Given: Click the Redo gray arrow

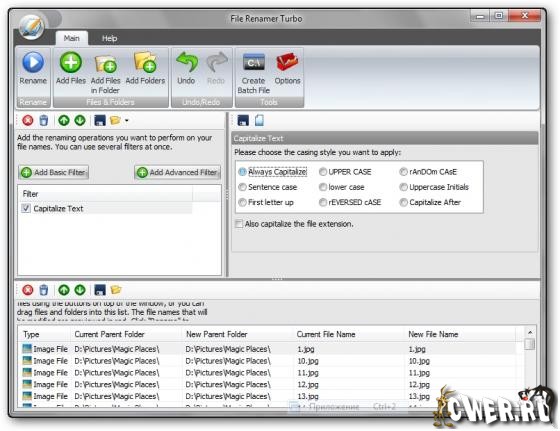Looking at the screenshot, I should point(216,62).
